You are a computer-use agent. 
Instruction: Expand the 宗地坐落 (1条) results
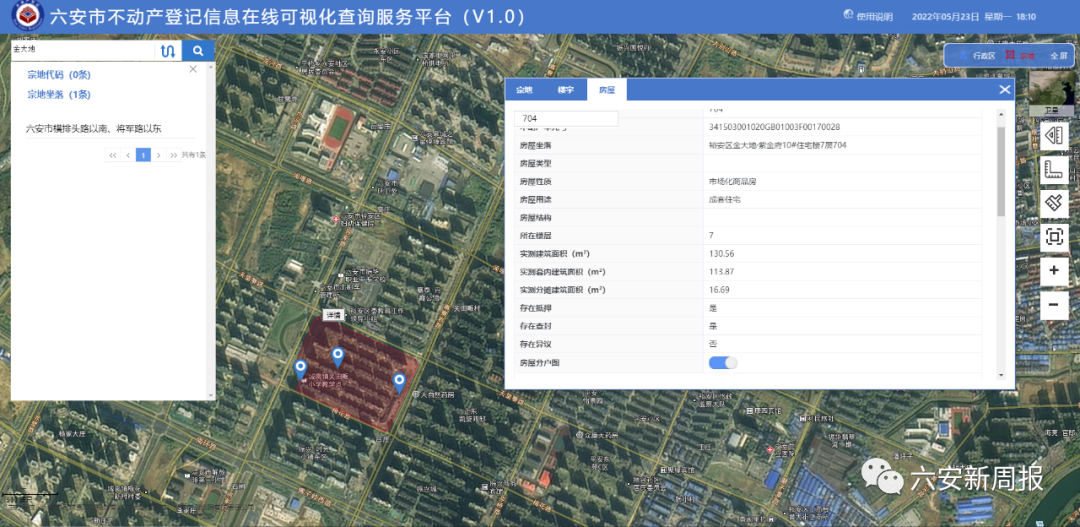[59, 95]
